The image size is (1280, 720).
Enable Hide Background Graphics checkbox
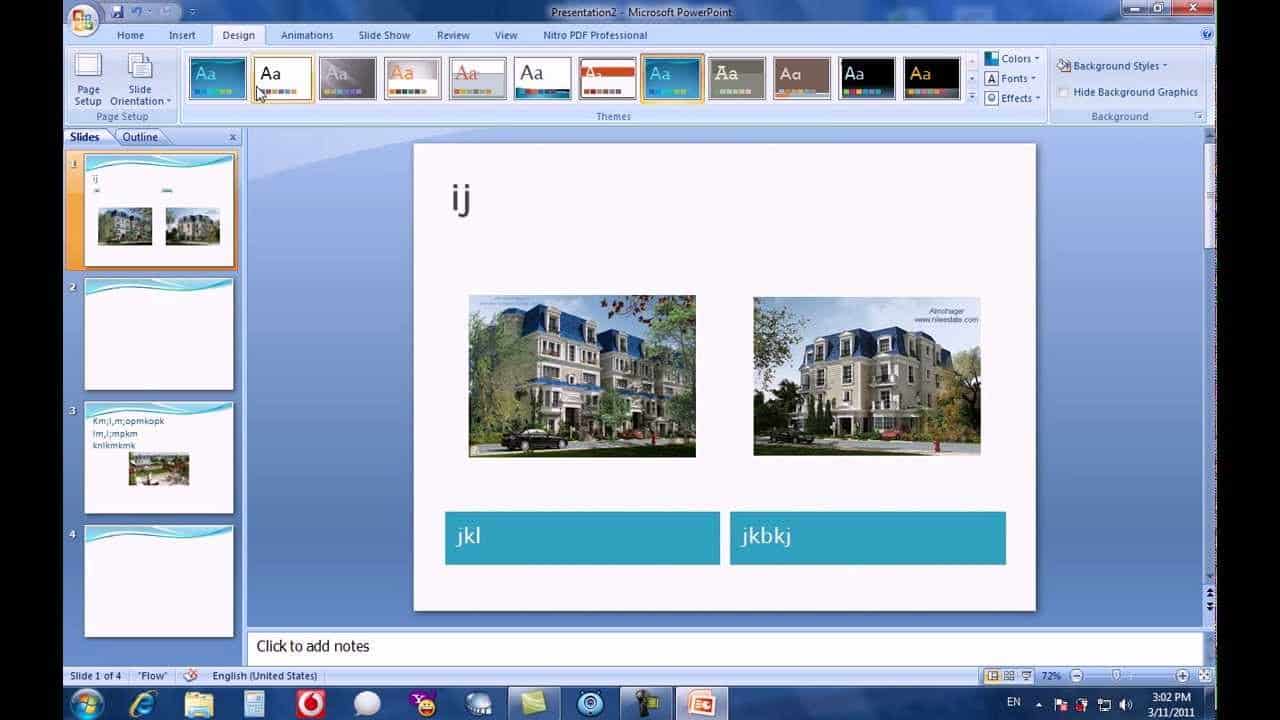tap(1063, 92)
